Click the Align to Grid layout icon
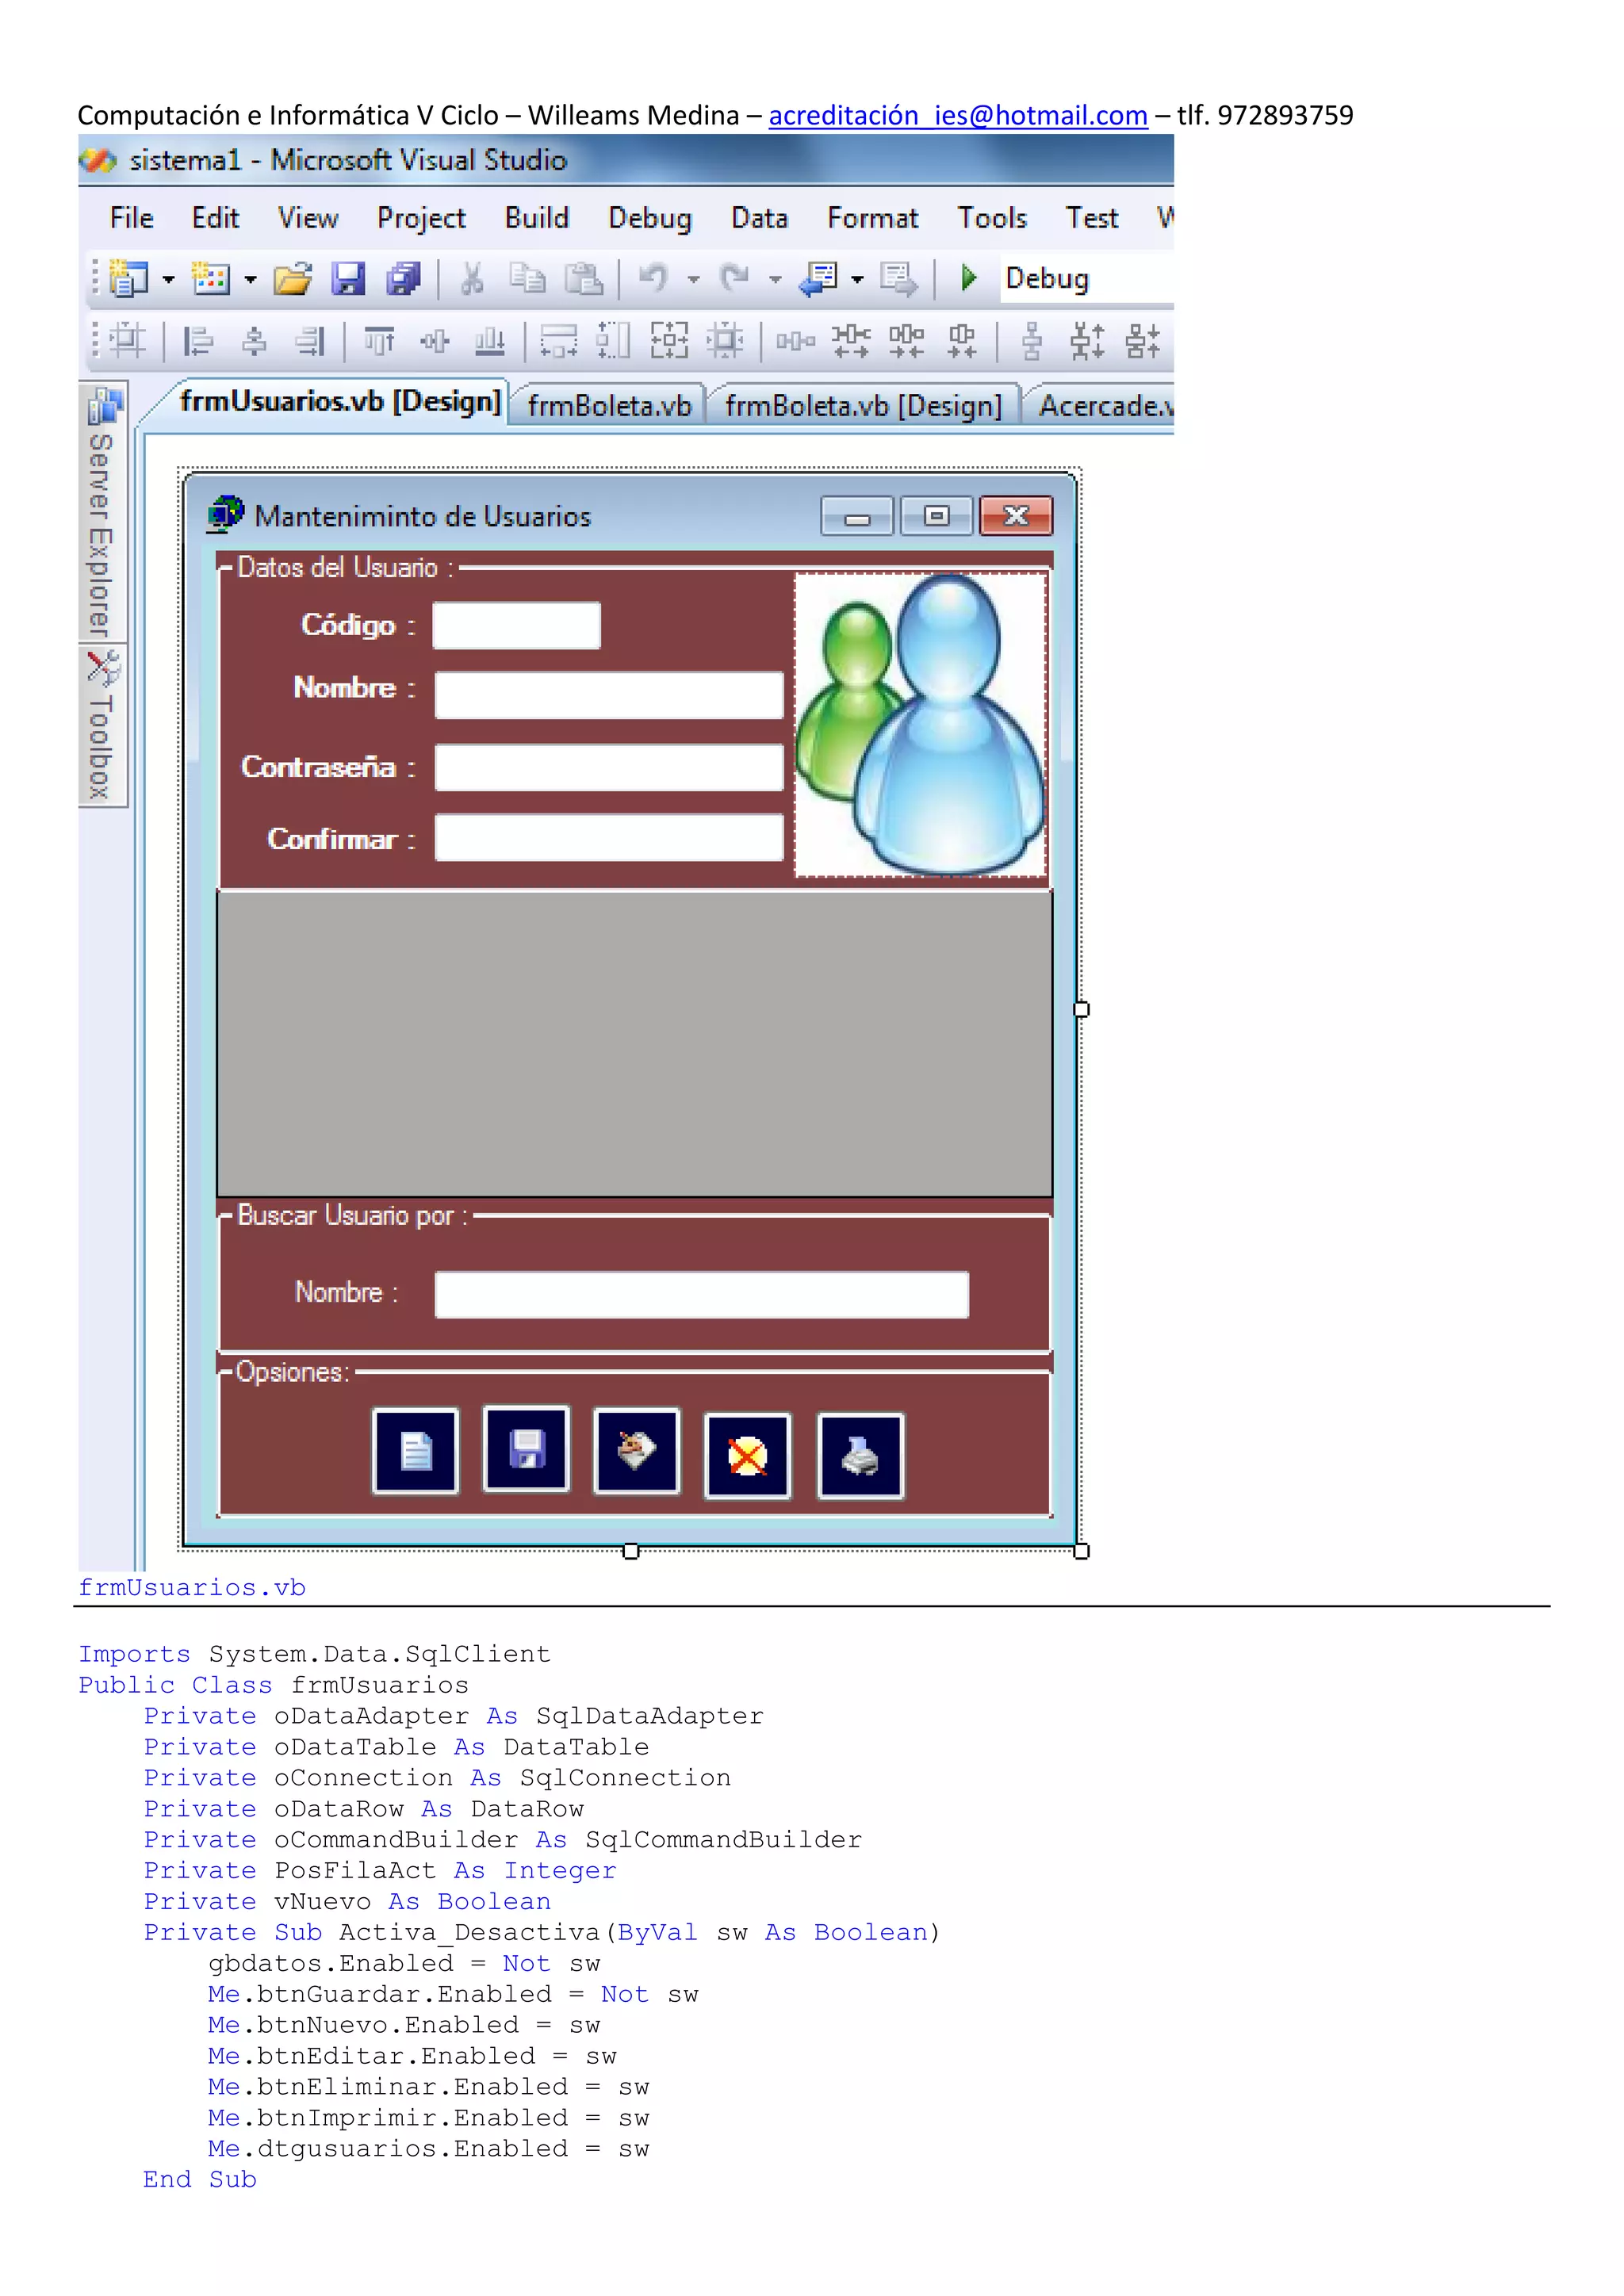The image size is (1624, 2296). [x=127, y=341]
